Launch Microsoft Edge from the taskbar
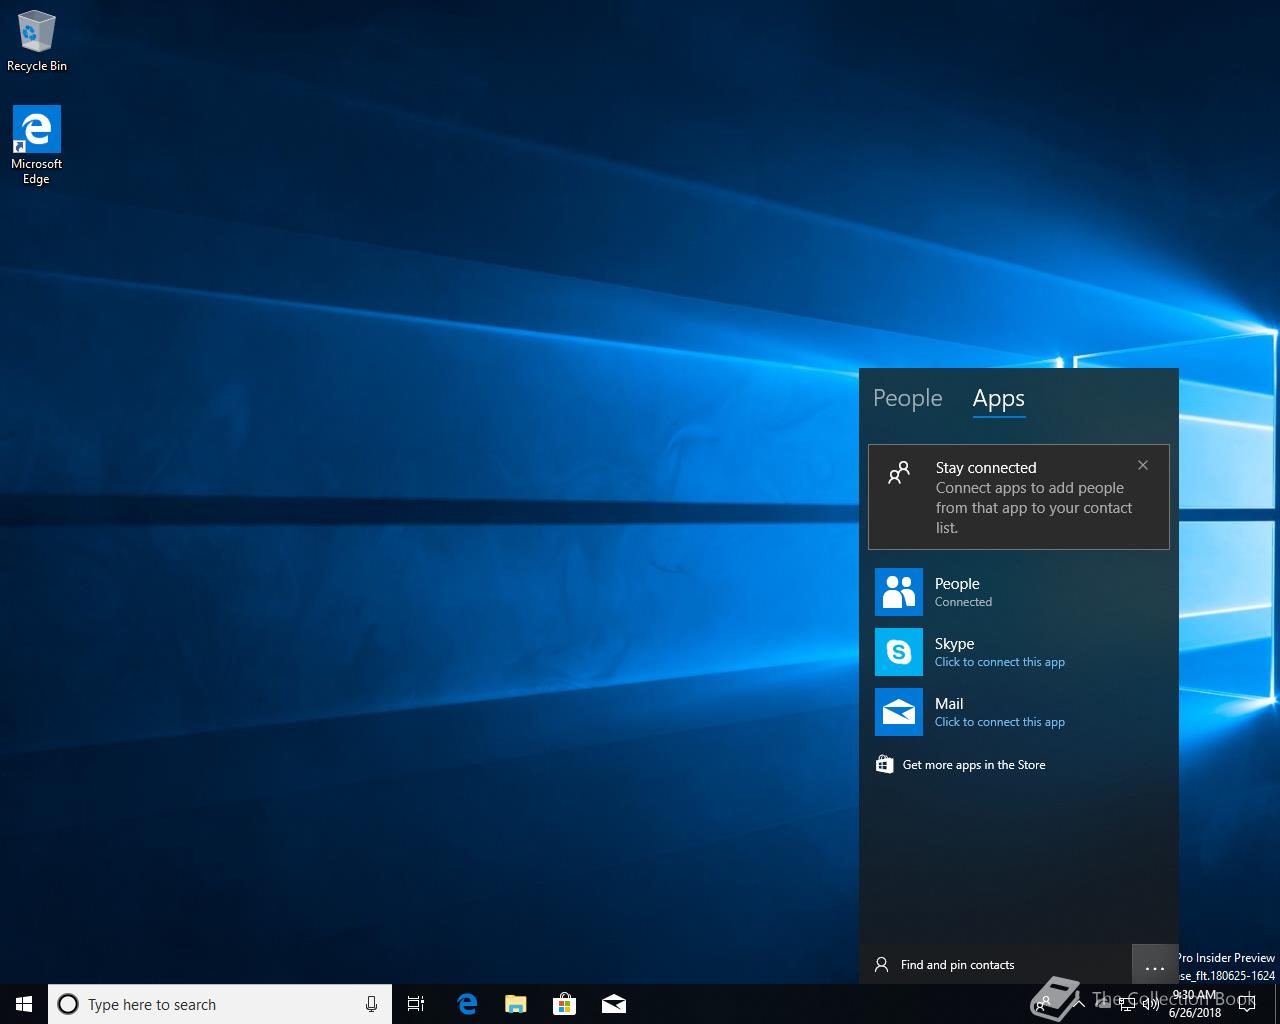 (467, 1004)
